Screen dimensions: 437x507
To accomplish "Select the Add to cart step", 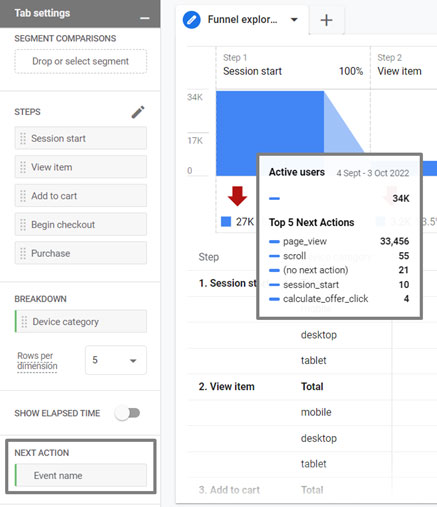I will click(81, 196).
